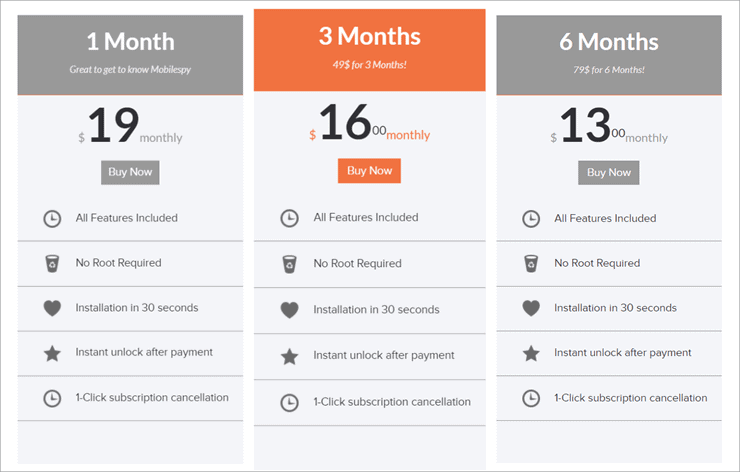Image resolution: width=740 pixels, height=472 pixels.
Task: Click the star icon in 3 Months plan
Action: [289, 356]
